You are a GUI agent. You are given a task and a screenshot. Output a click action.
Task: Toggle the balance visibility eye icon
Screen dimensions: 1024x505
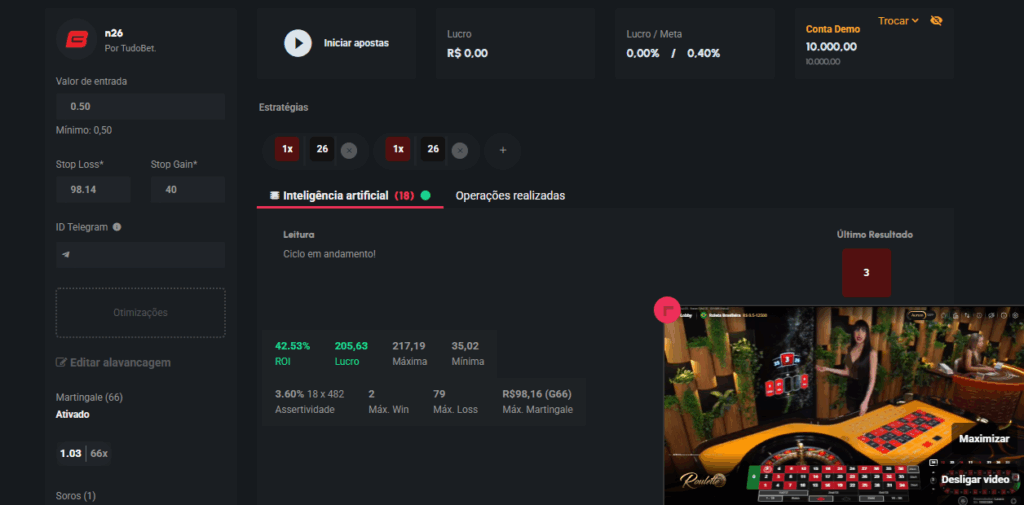pos(936,21)
